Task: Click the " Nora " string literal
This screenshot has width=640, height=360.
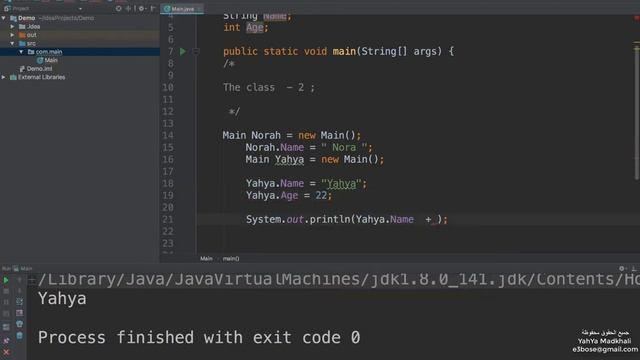Action: (x=344, y=147)
